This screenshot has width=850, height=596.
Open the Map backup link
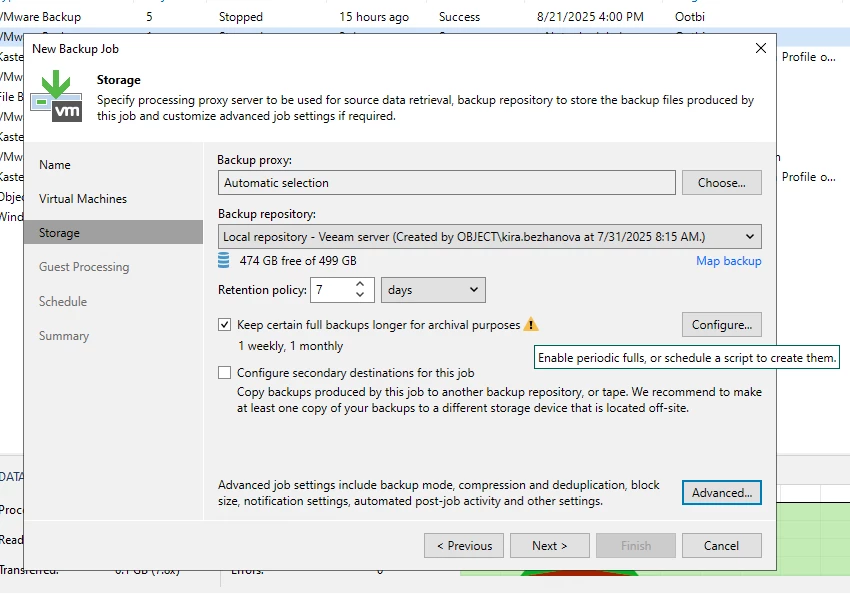click(729, 261)
